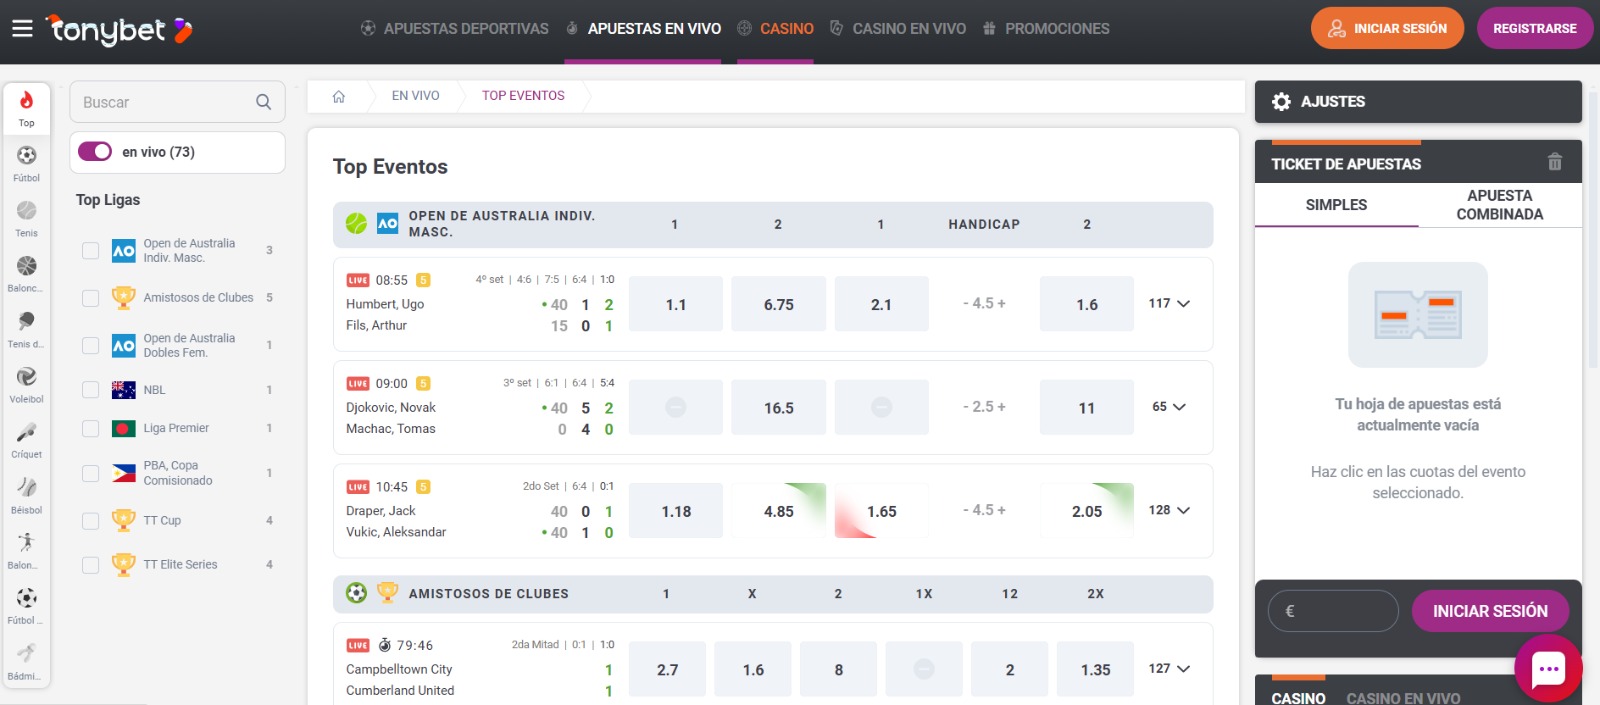This screenshot has width=1600, height=705.
Task: Open the hamburger main menu
Action: (x=22, y=28)
